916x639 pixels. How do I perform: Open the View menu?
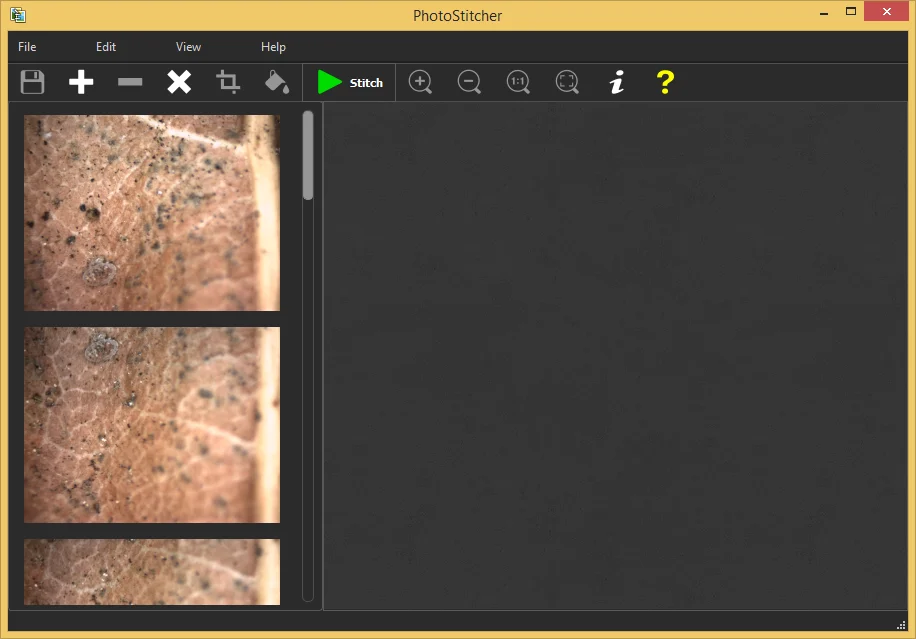tap(188, 47)
